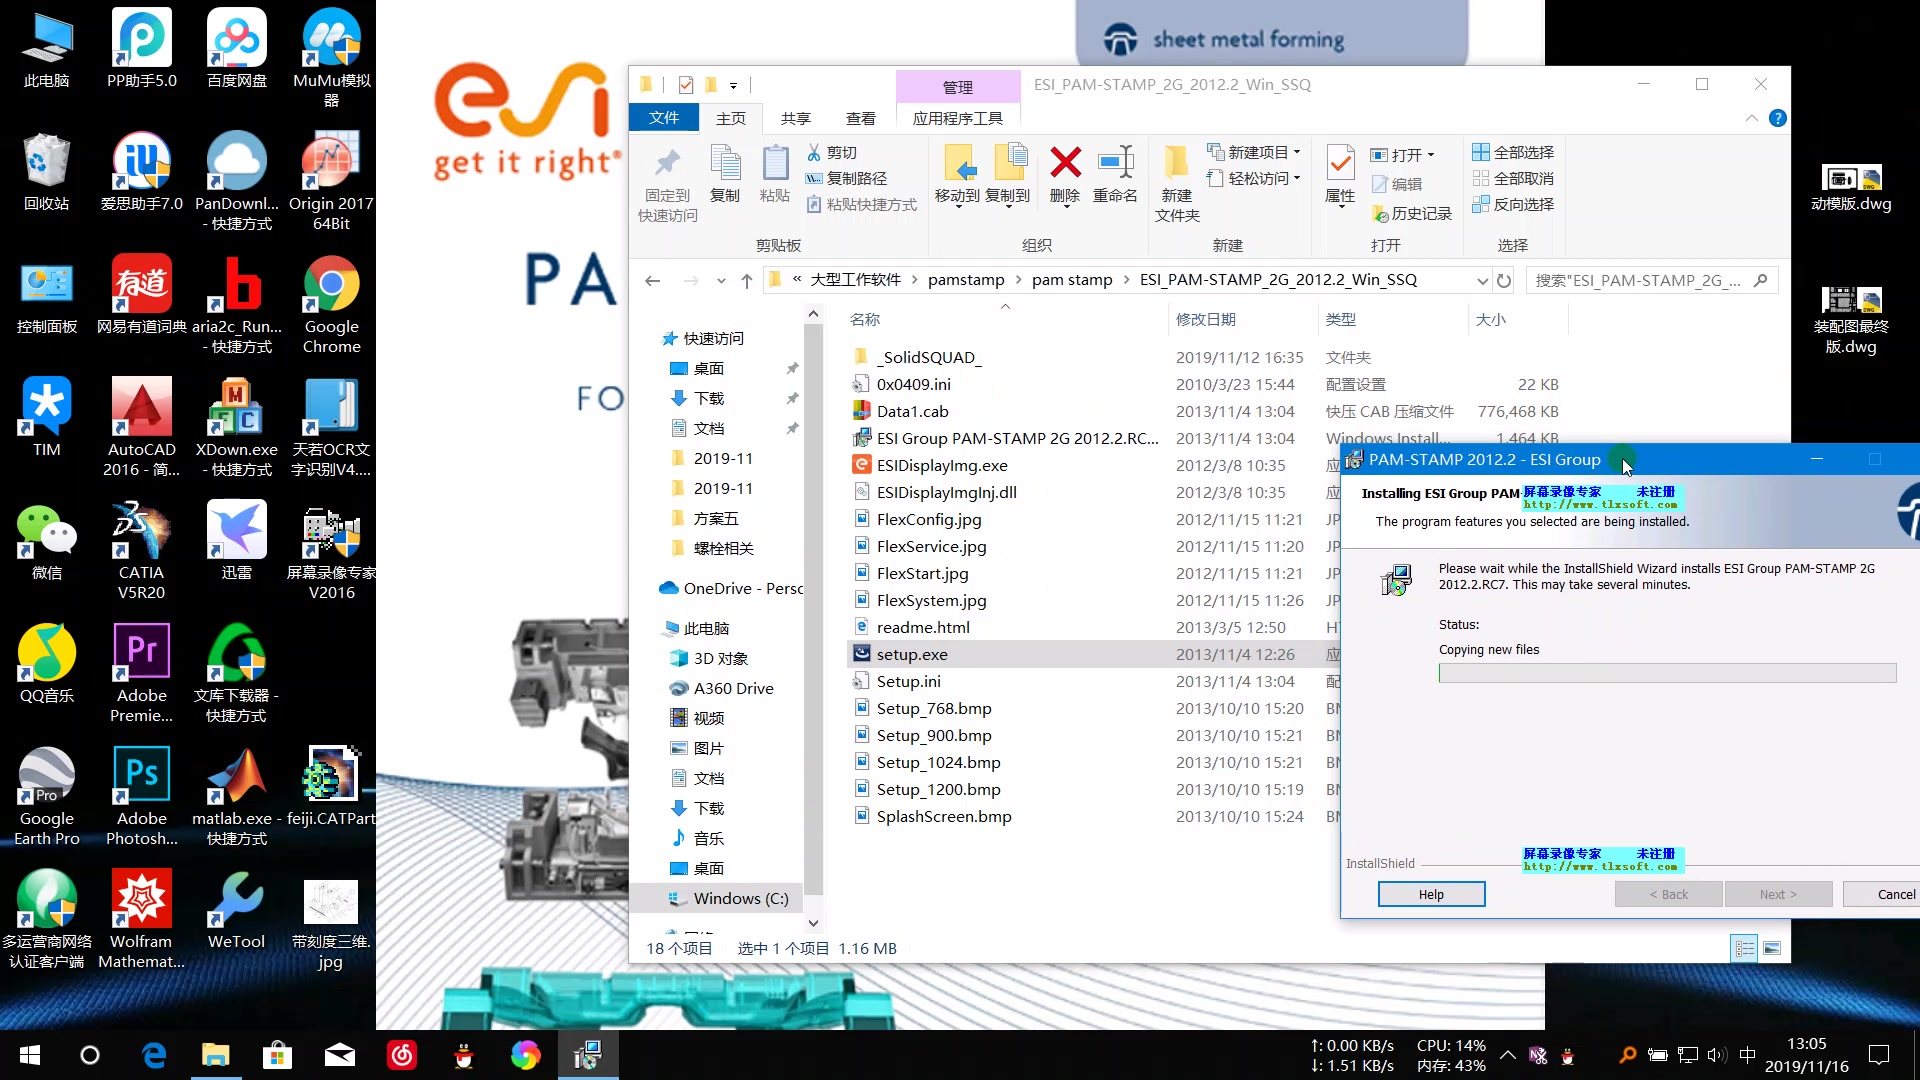Open the Share ribbon tab

pyautogui.click(x=795, y=118)
